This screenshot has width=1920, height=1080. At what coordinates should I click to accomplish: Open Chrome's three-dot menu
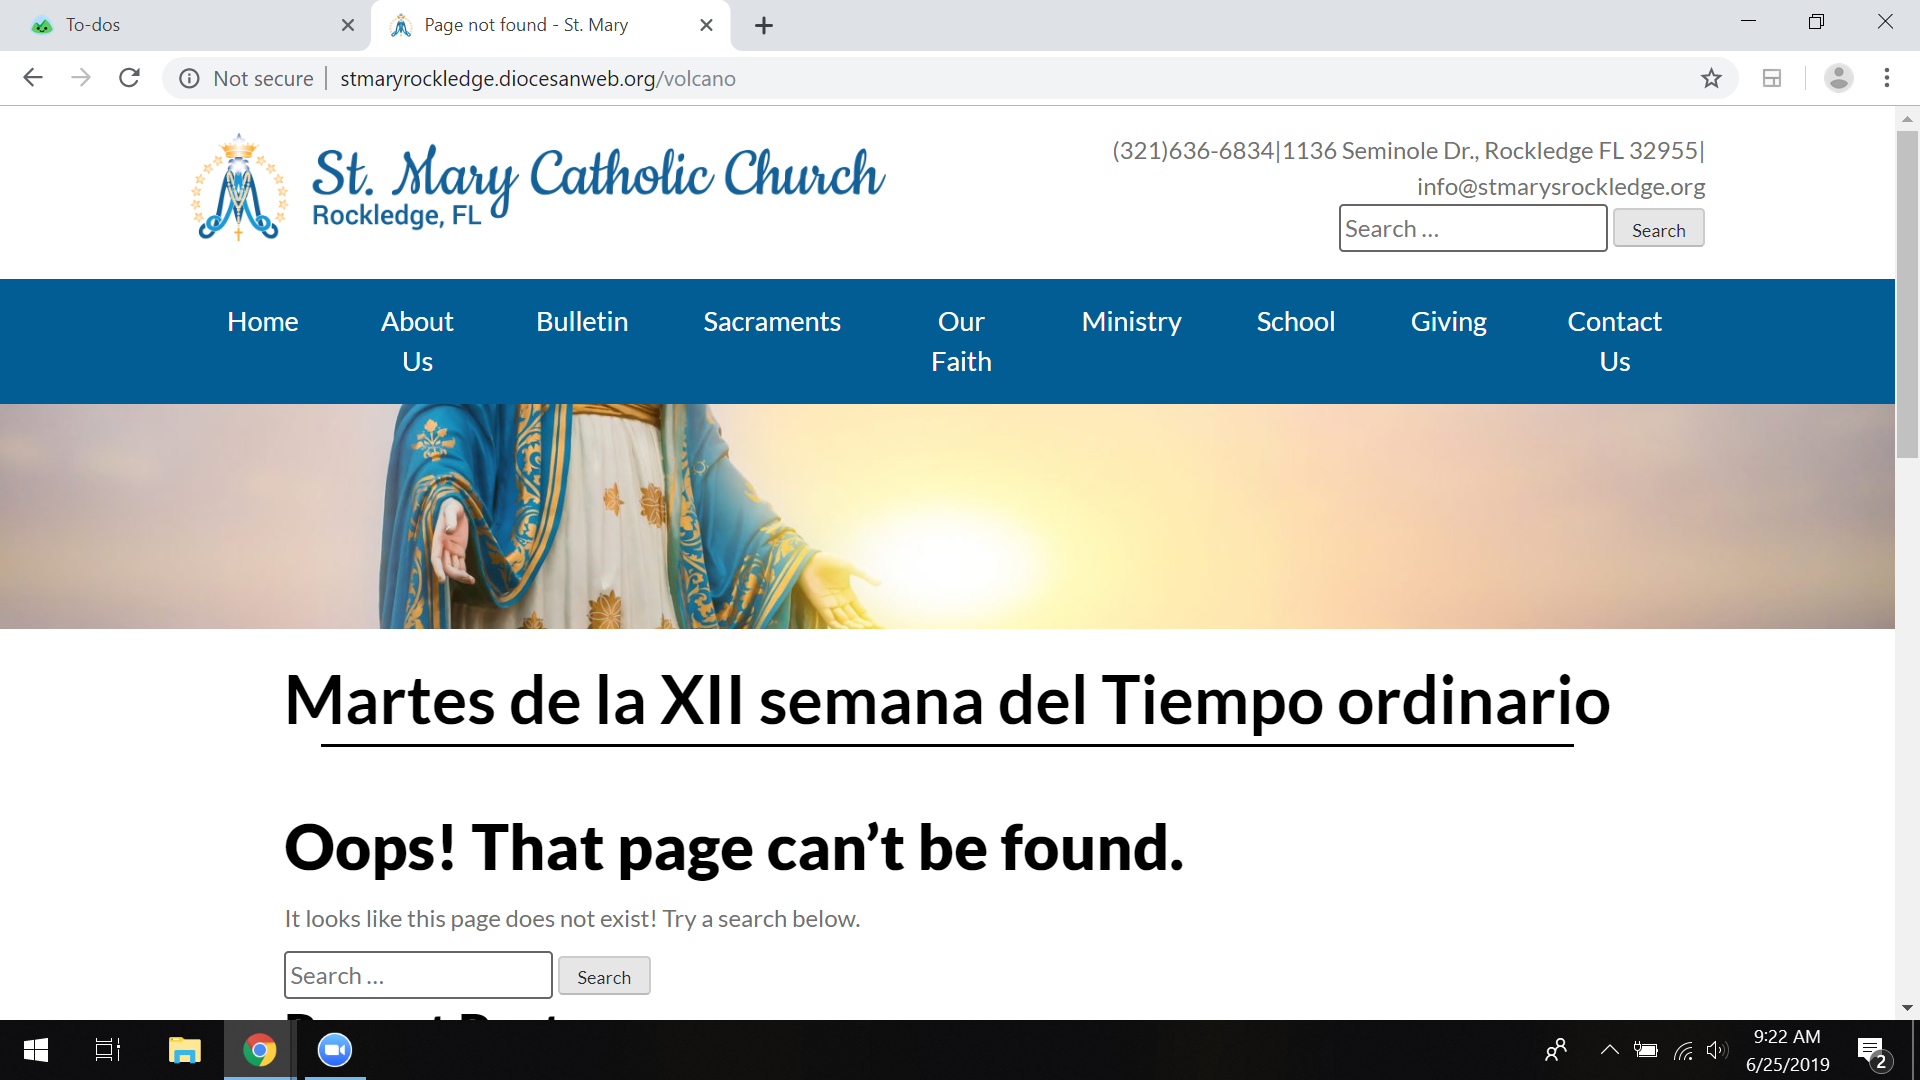(x=1886, y=78)
